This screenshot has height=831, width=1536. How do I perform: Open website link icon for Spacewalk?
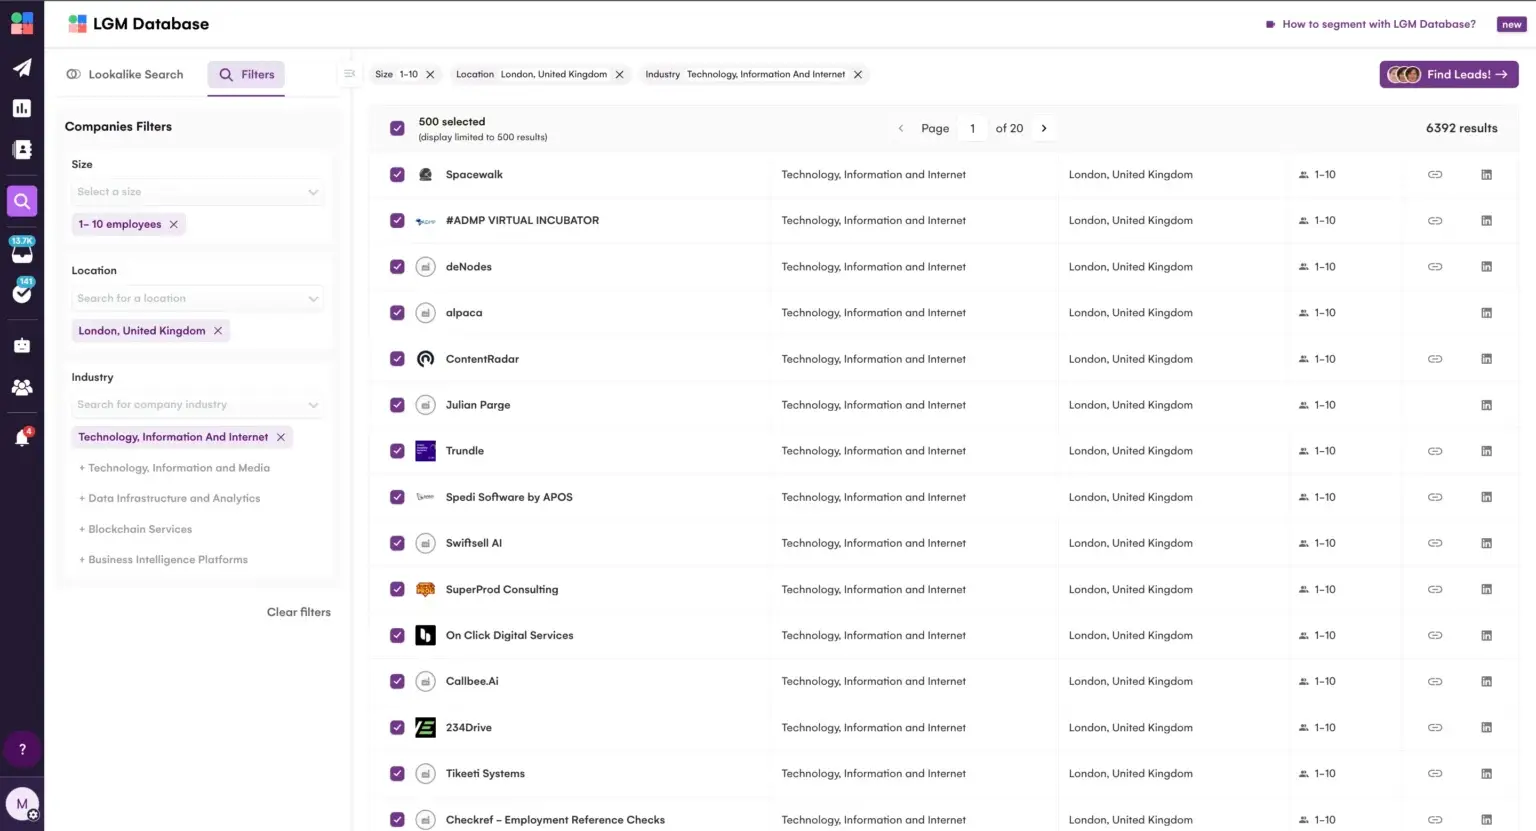(x=1435, y=175)
